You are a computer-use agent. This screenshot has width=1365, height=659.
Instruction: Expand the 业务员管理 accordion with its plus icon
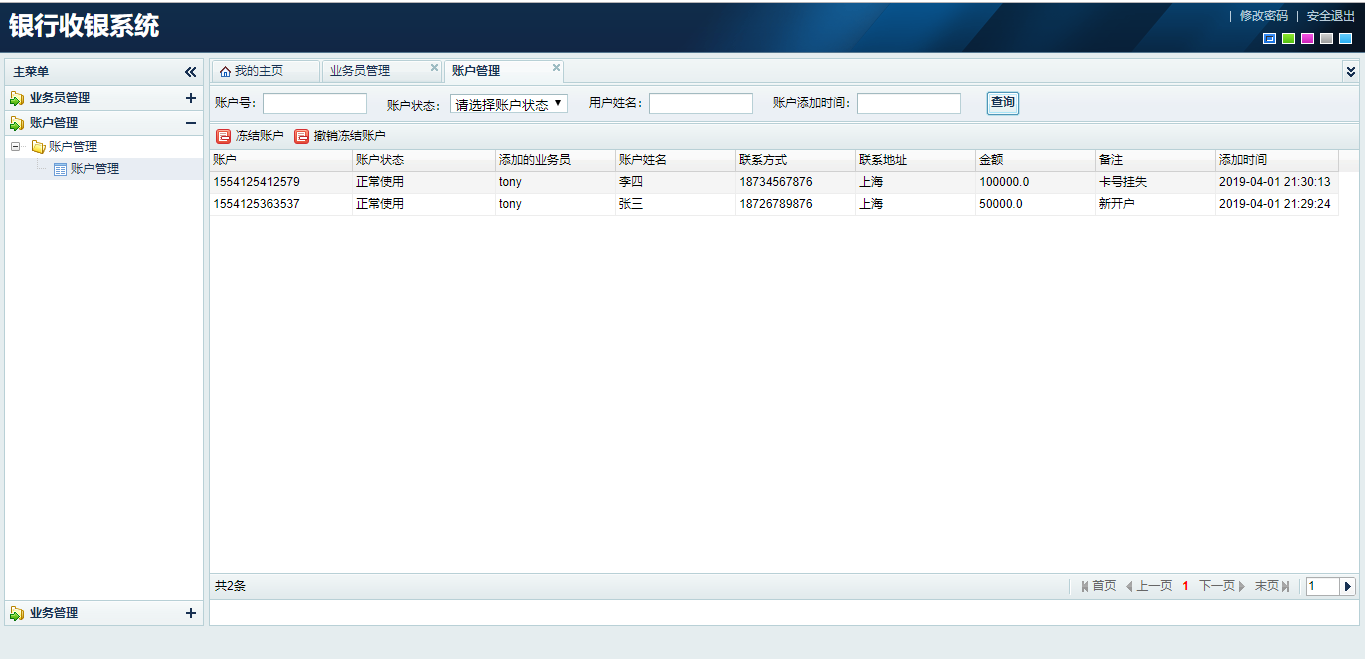point(190,98)
